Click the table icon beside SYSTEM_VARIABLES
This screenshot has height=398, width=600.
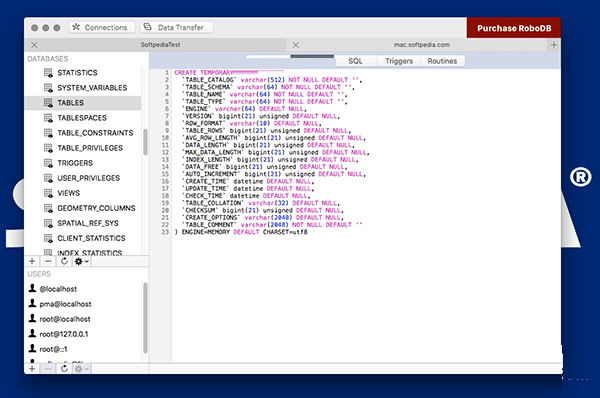click(x=48, y=88)
